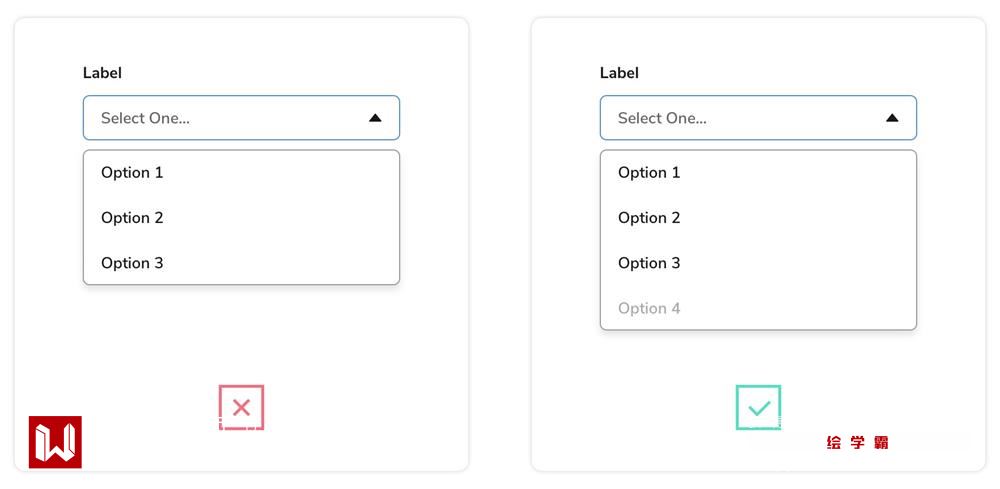Choose Option 2 in left list
Image resolution: width=1000 pixels, height=489 pixels.
point(132,218)
